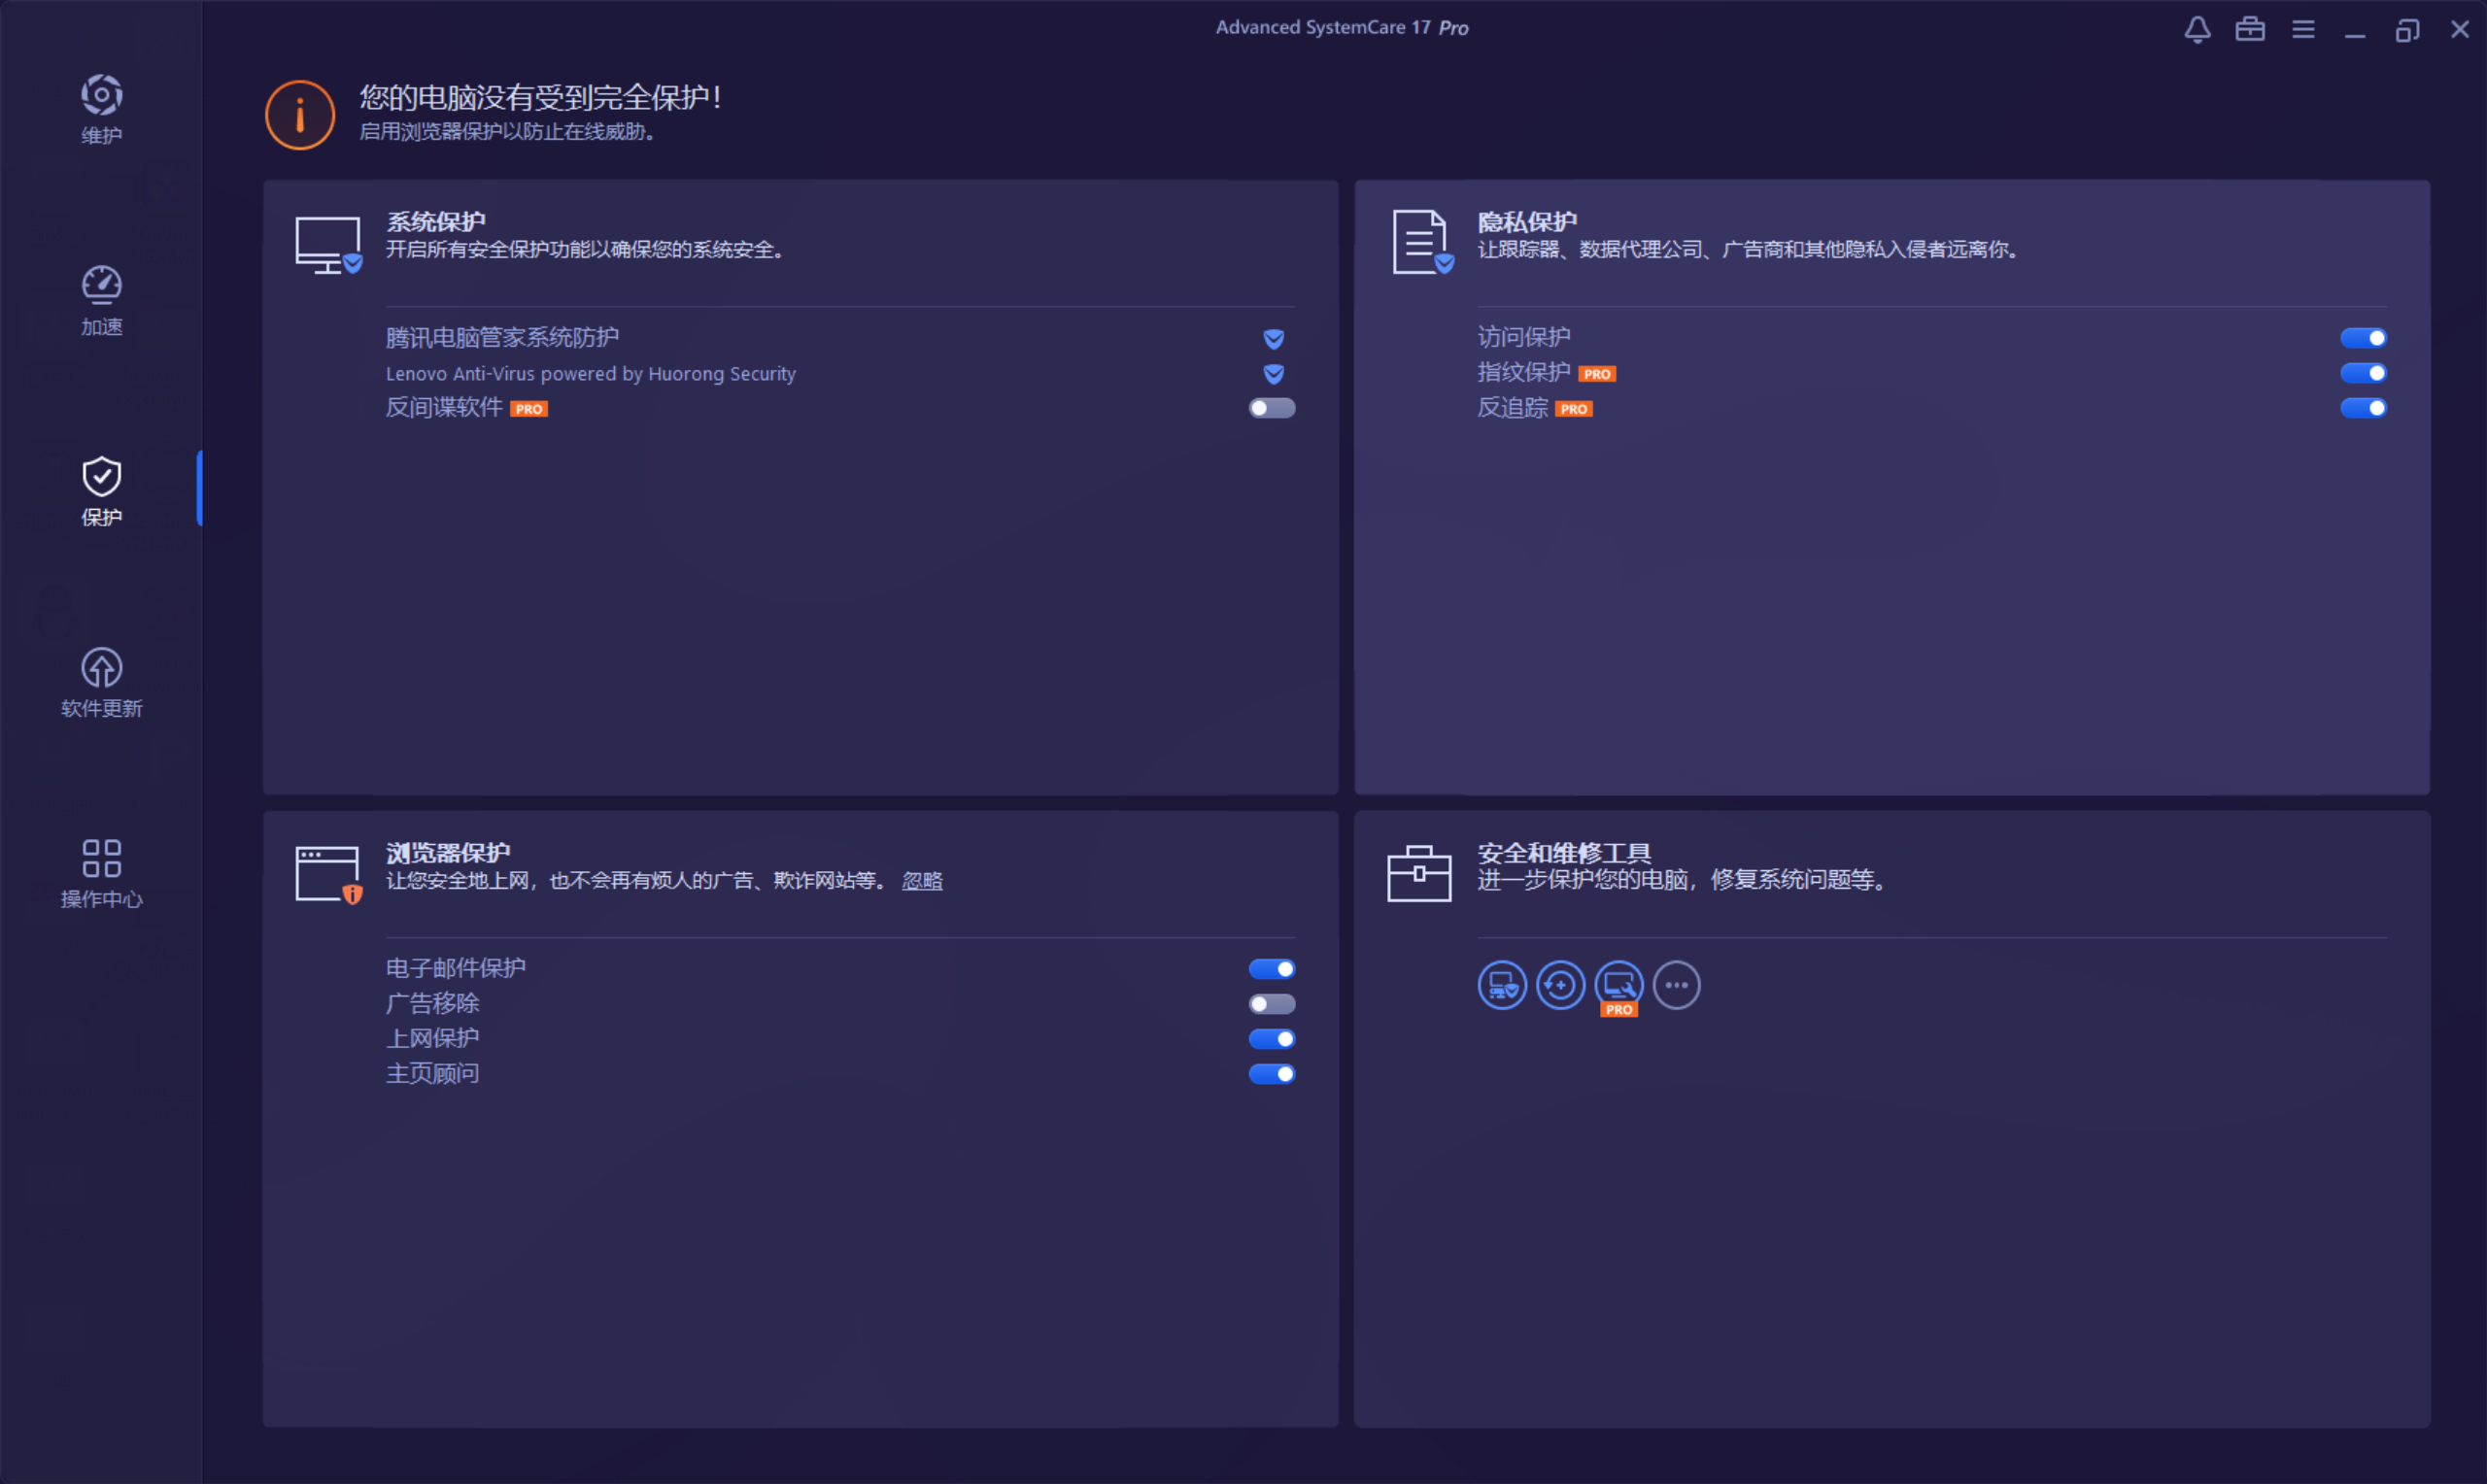
Task: Go to the 加速 section
Action: pos(101,300)
